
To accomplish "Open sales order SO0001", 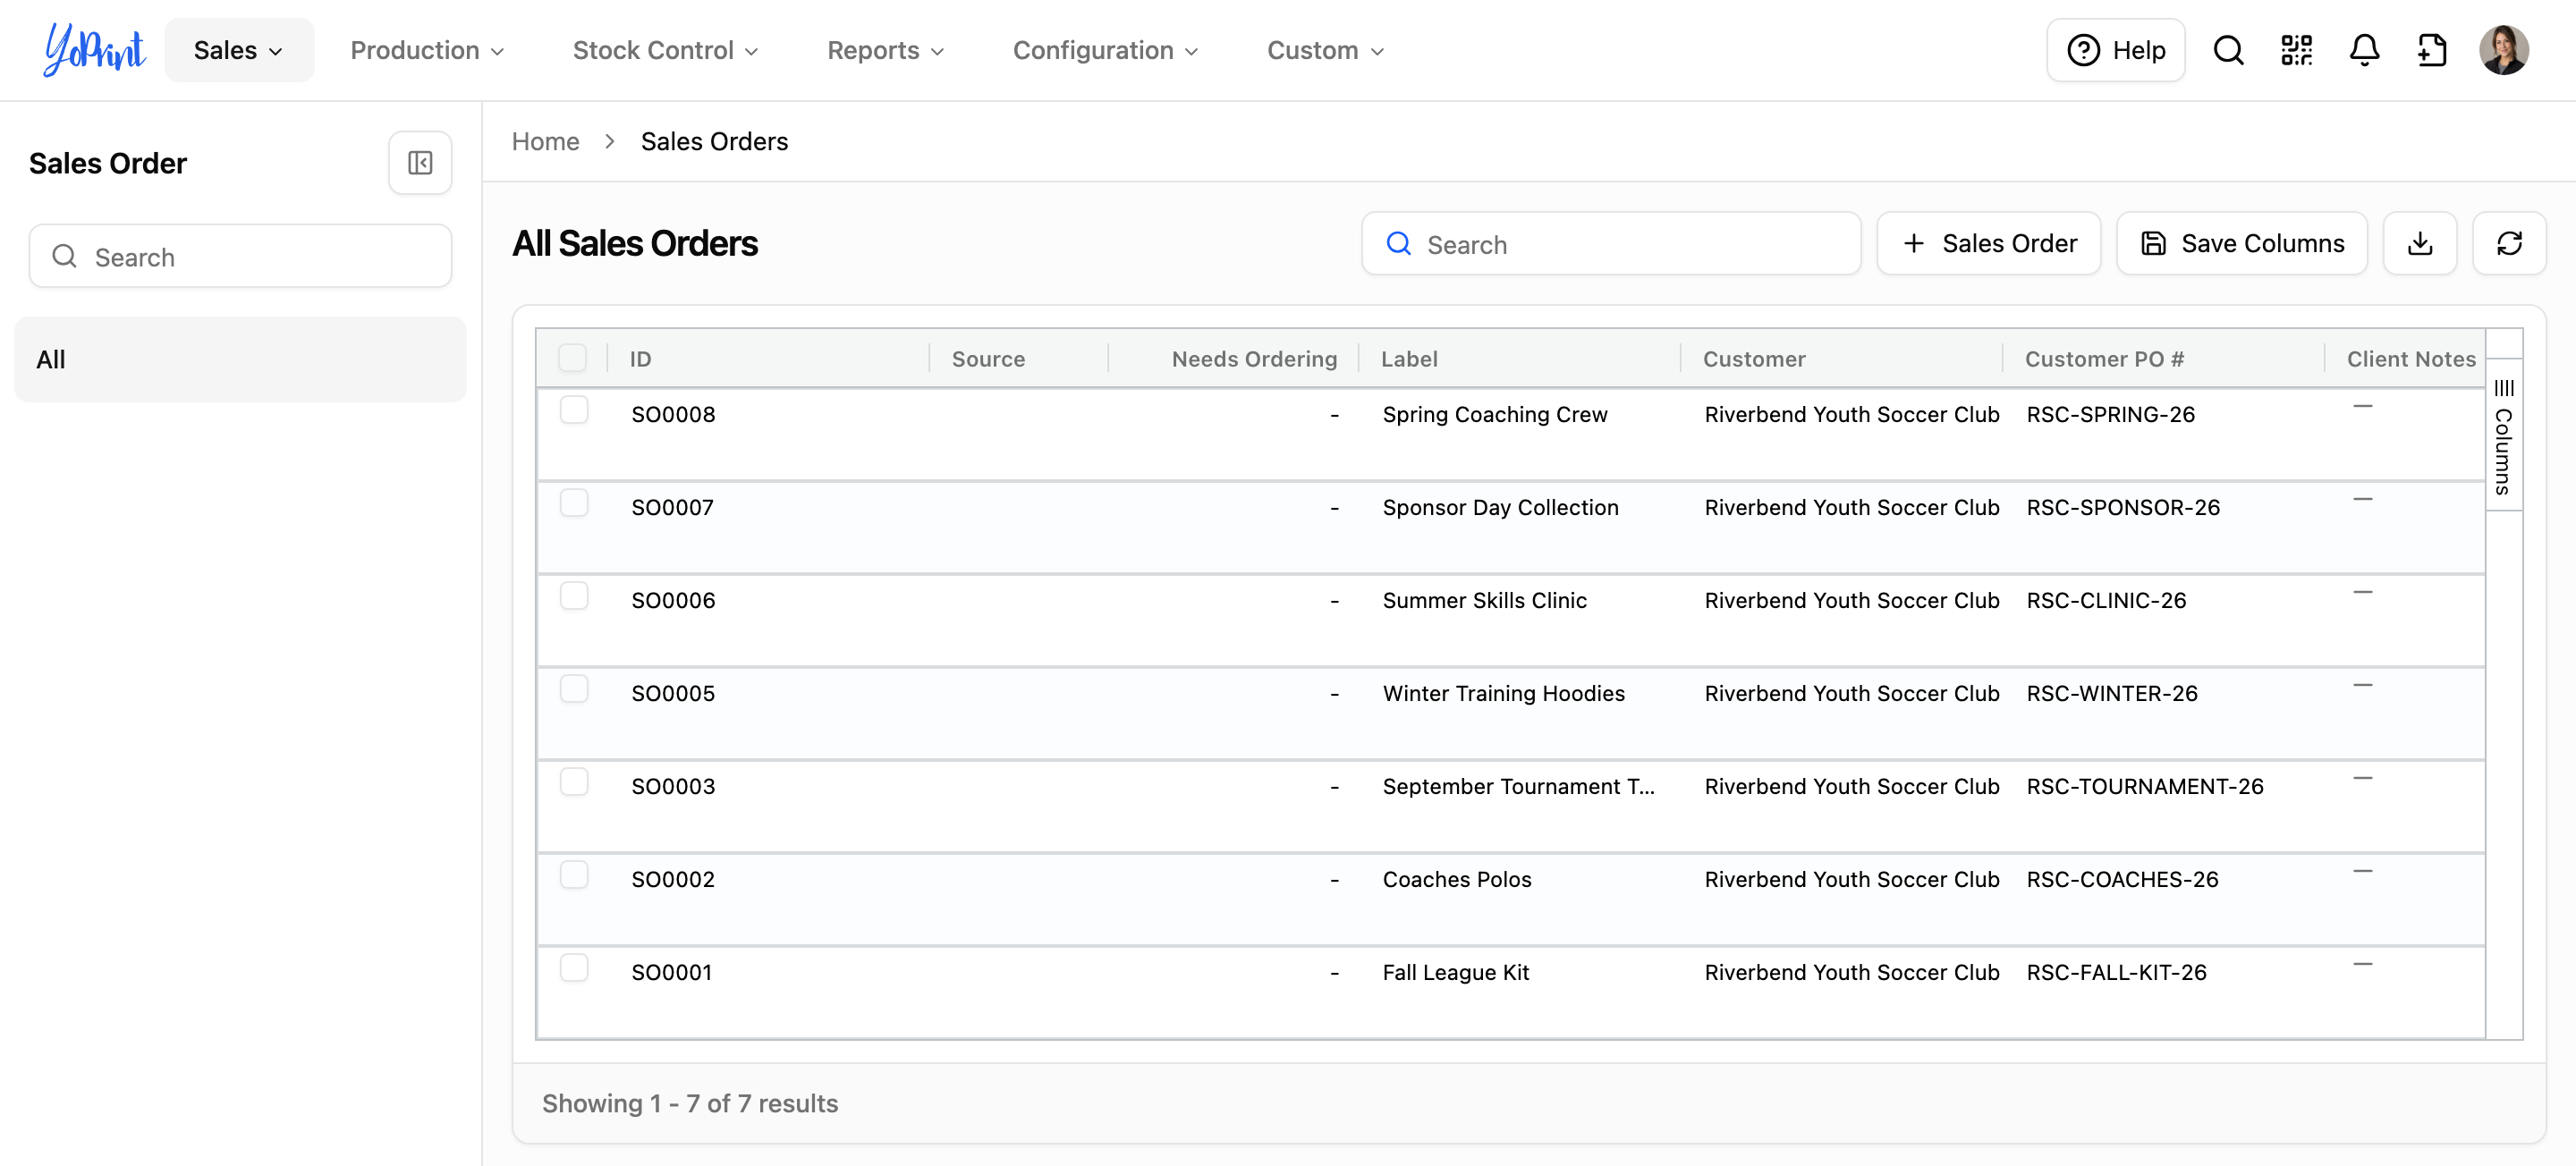I will (x=671, y=972).
